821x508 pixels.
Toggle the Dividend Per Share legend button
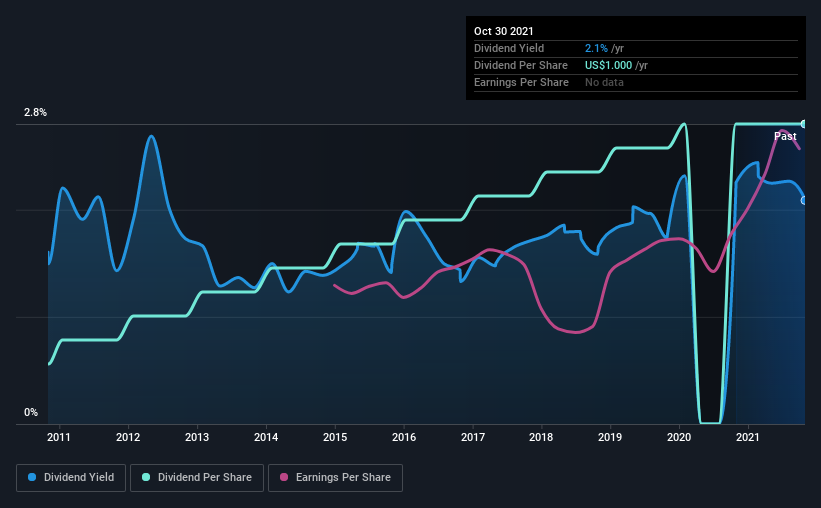click(x=197, y=478)
